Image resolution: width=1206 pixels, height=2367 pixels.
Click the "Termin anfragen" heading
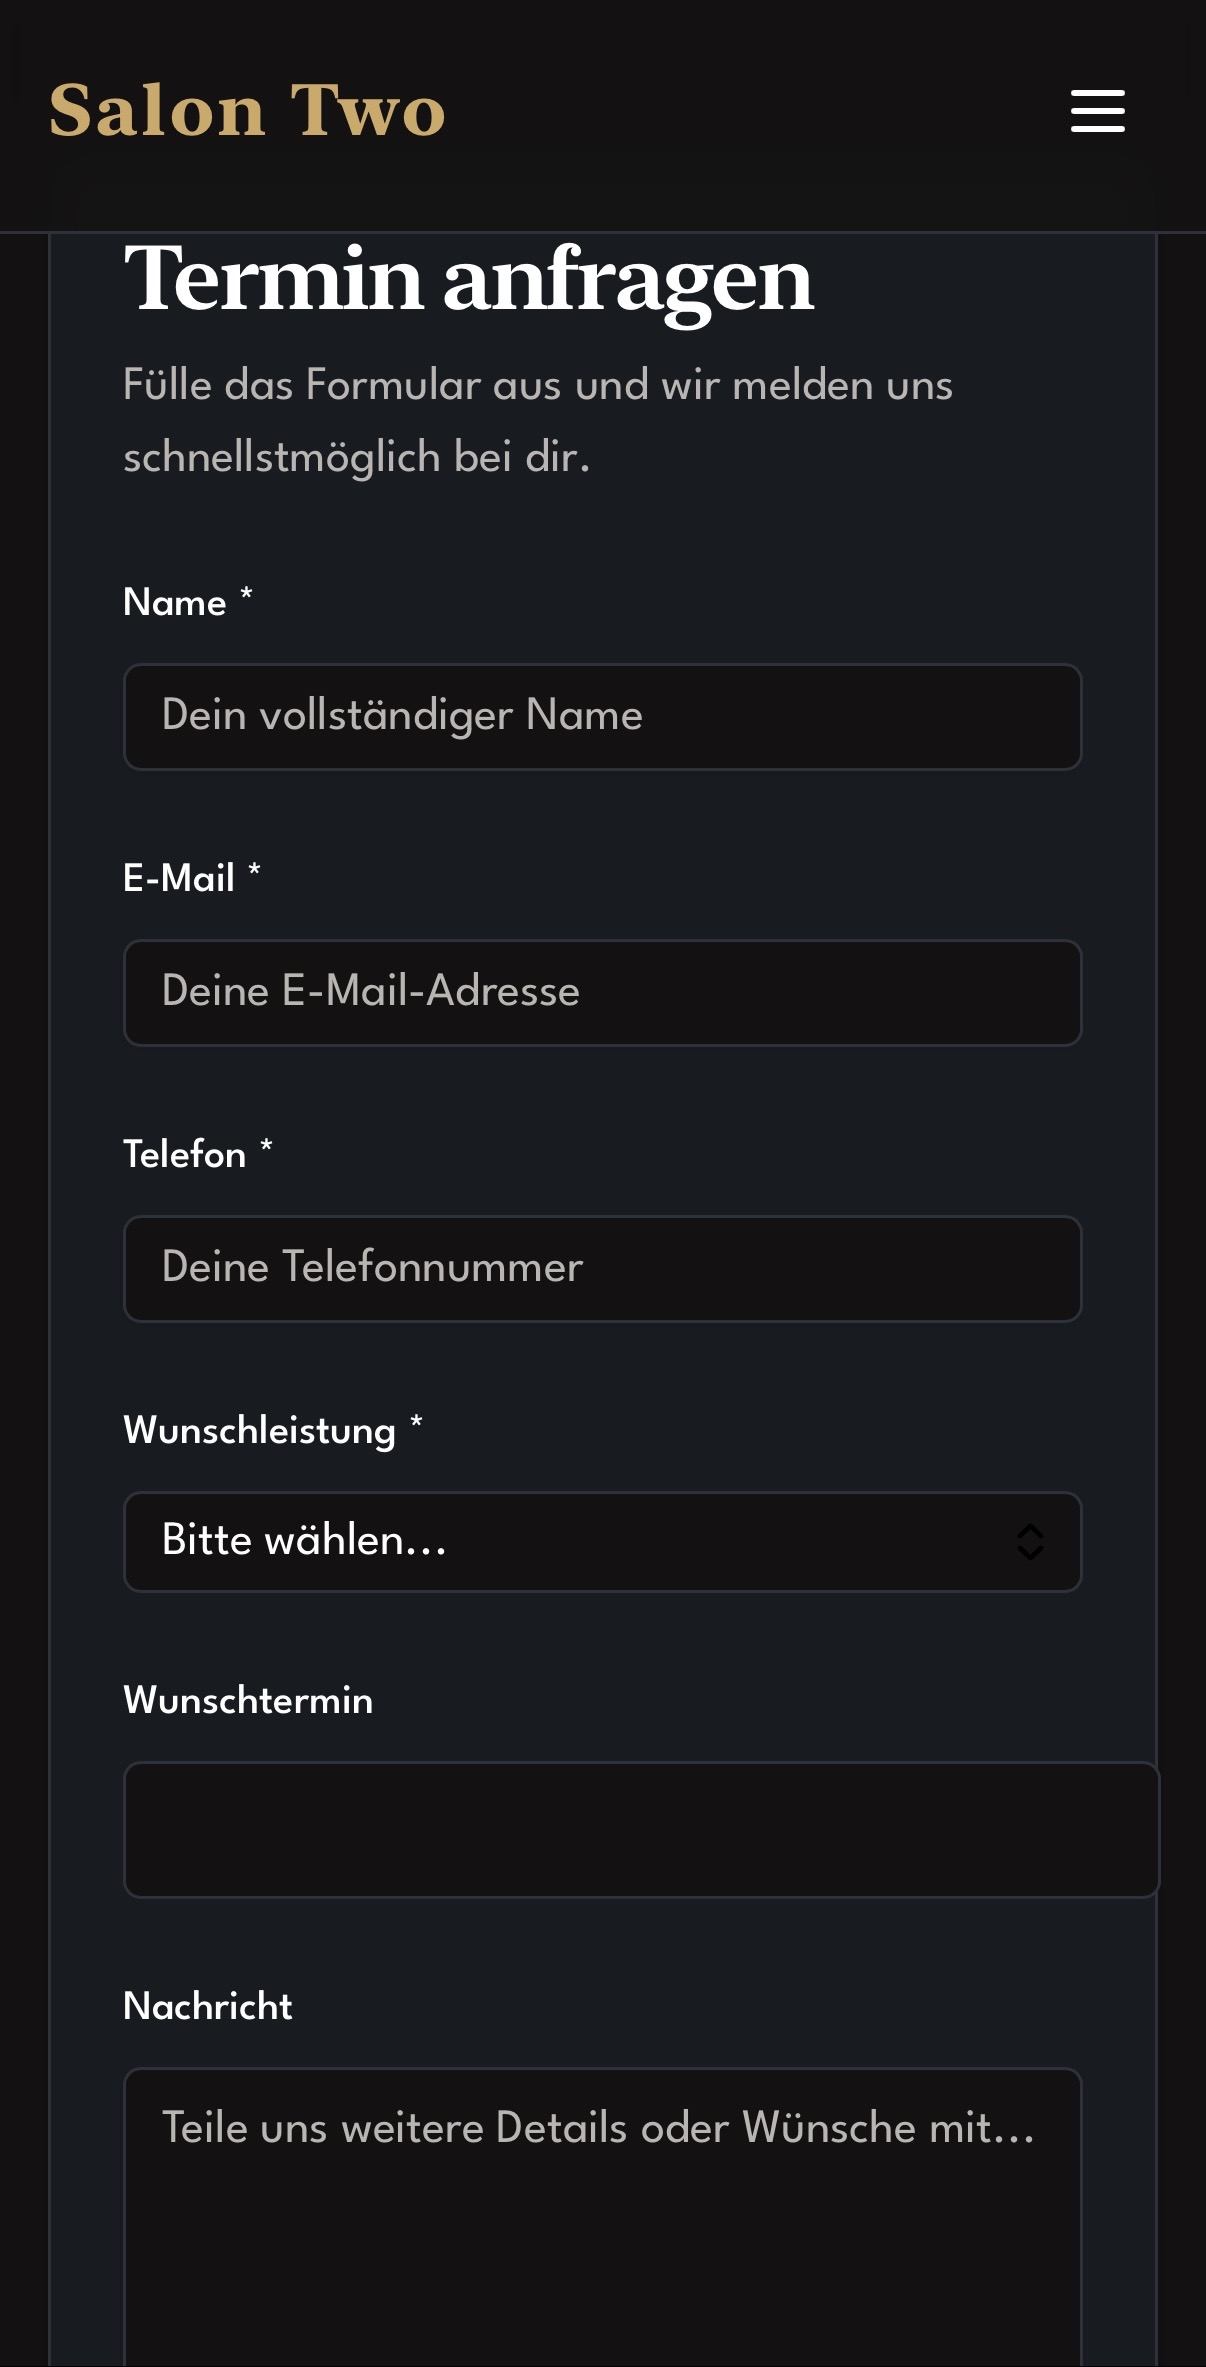tap(468, 280)
